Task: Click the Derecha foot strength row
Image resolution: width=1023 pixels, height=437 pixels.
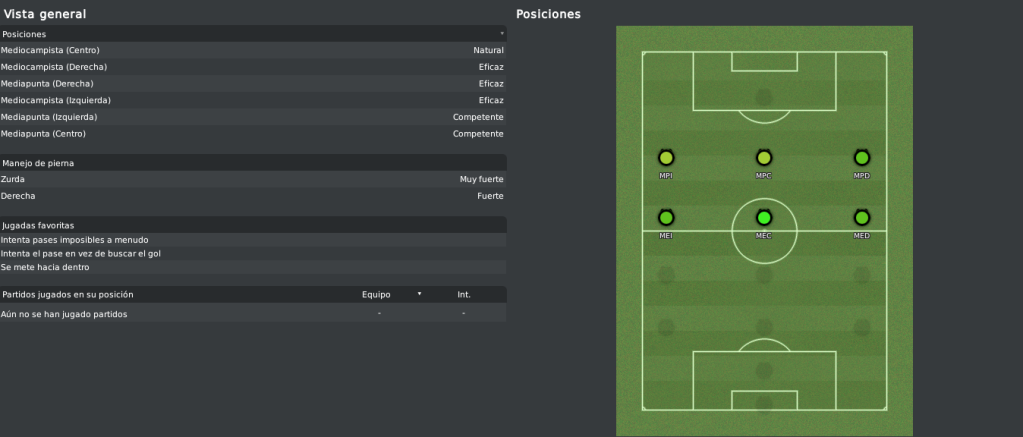Action: 253,196
